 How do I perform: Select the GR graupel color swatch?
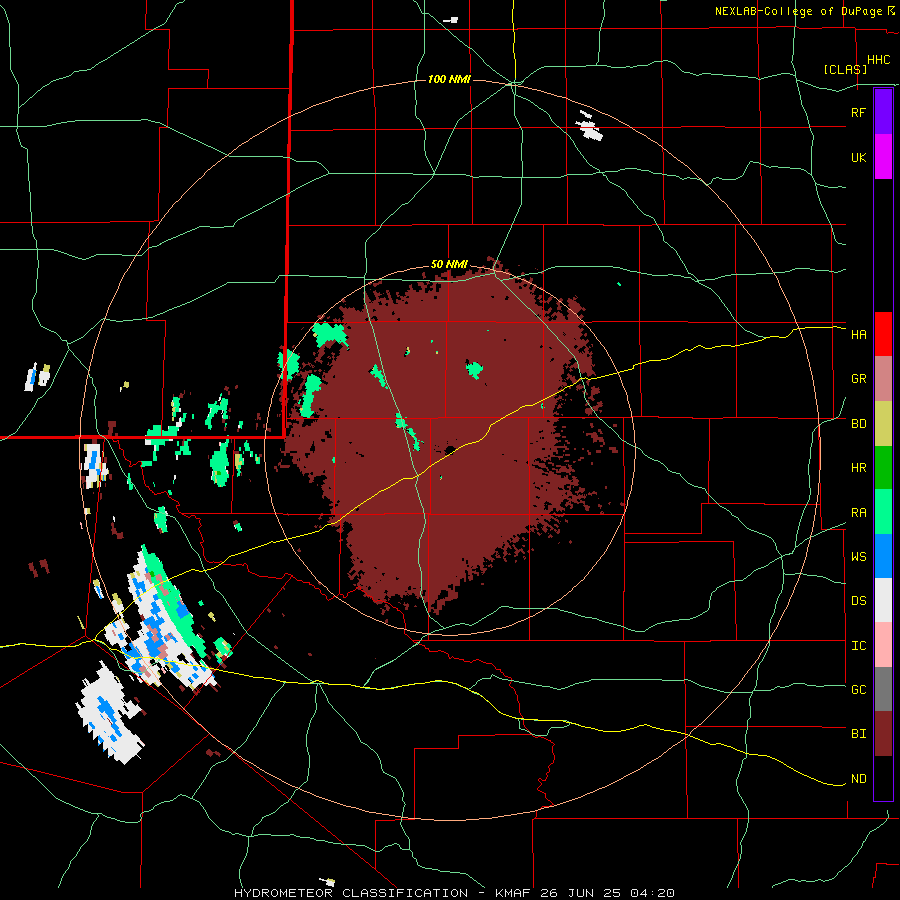(883, 378)
